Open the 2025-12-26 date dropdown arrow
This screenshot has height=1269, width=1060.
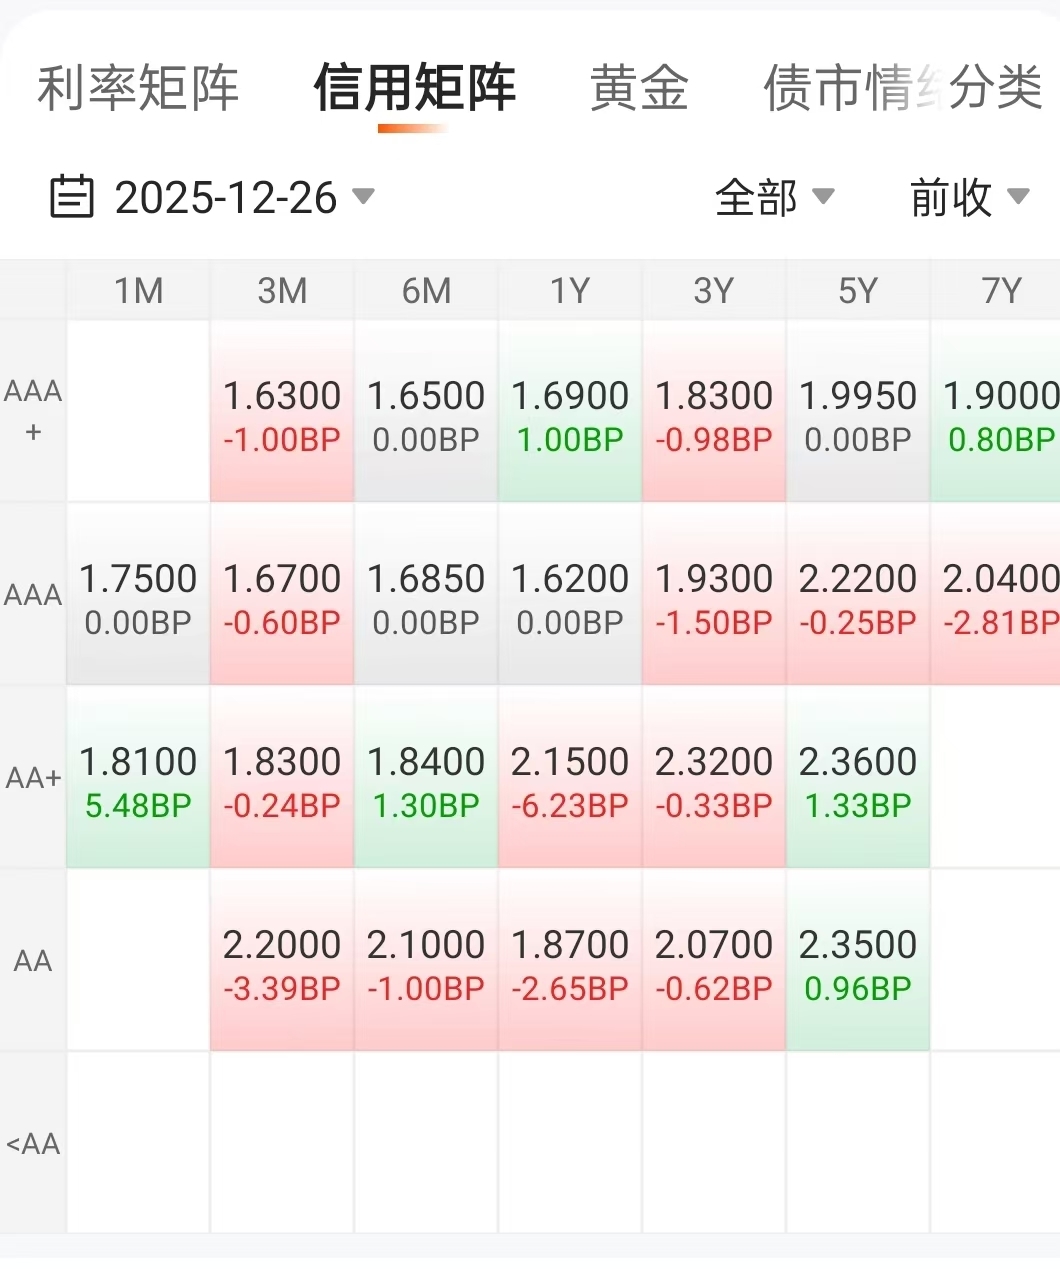(364, 196)
